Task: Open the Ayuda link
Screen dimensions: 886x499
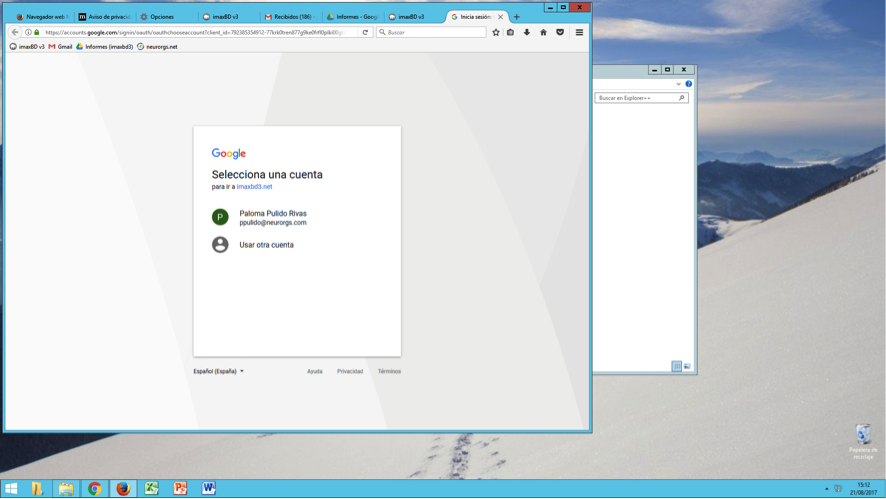Action: (x=315, y=371)
